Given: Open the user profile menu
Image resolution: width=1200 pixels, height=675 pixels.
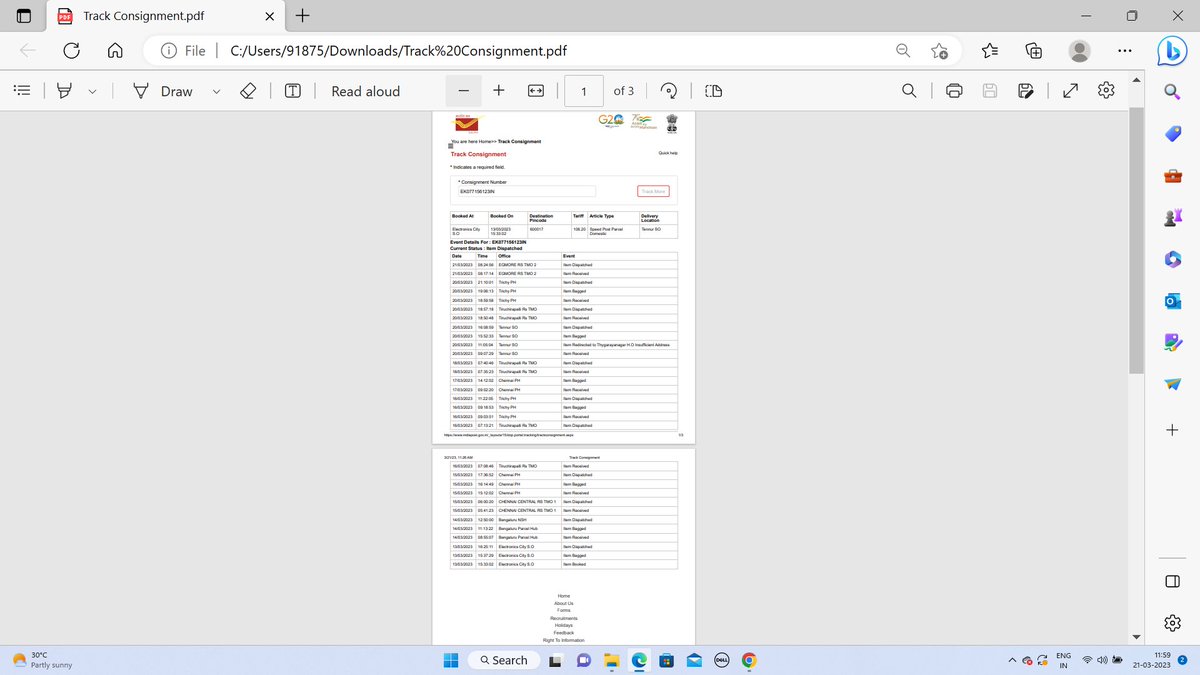Looking at the screenshot, I should (x=1079, y=50).
